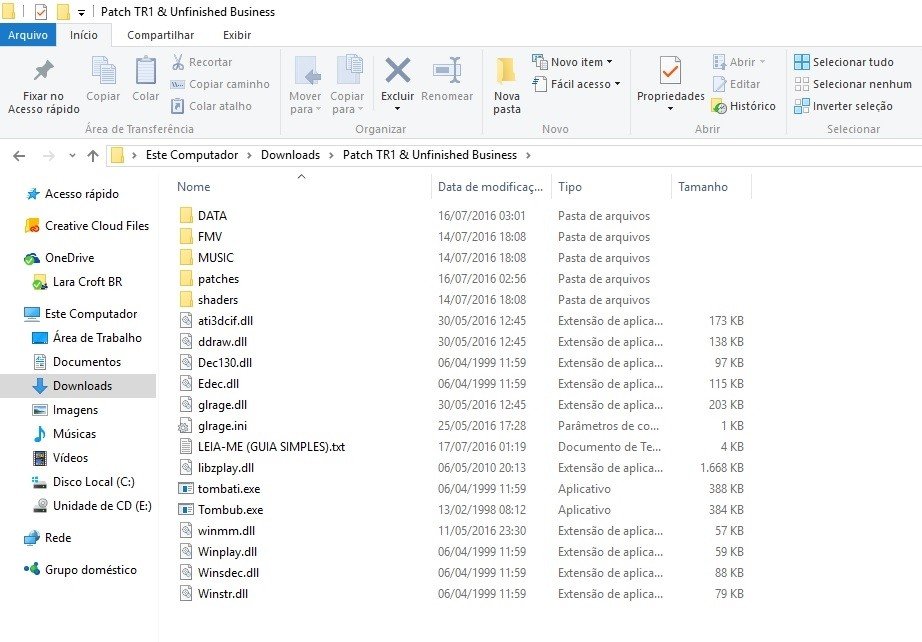Viewport: 922px width, 642px height.
Task: Click the Renomear icon in ribbon
Action: tap(447, 72)
